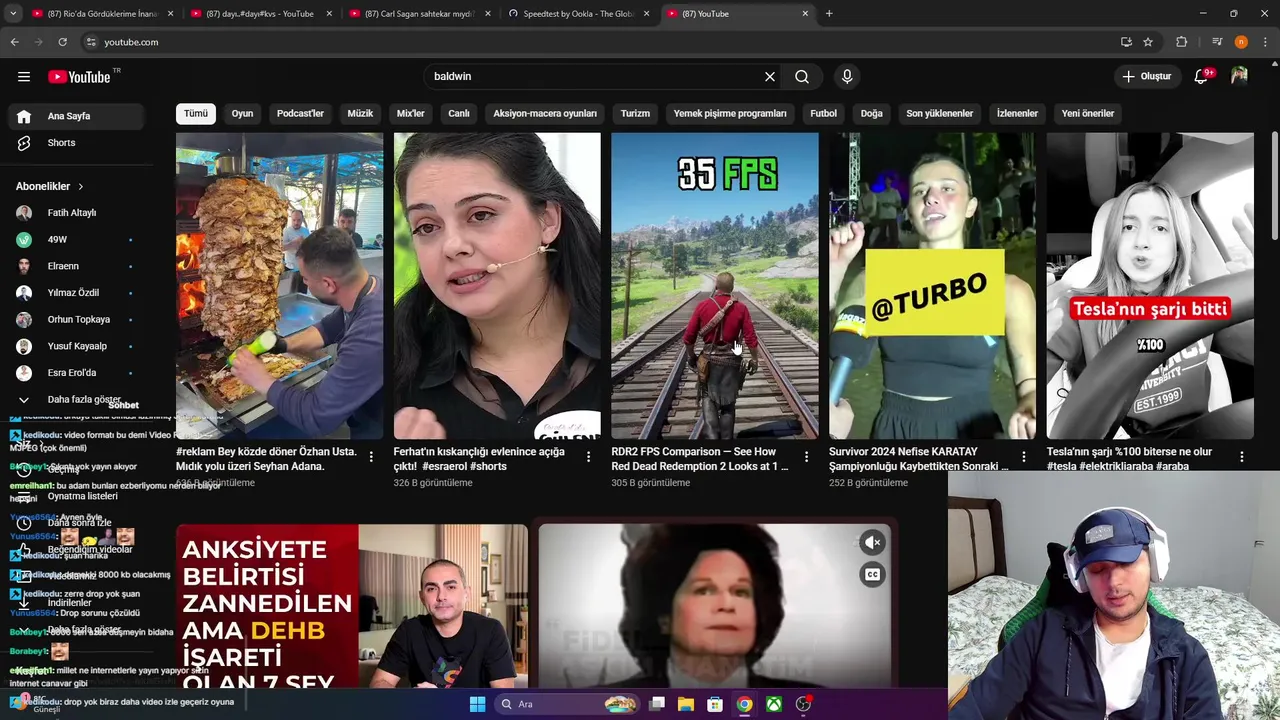
Task: Click the youtube.com address bar
Action: coord(600,42)
